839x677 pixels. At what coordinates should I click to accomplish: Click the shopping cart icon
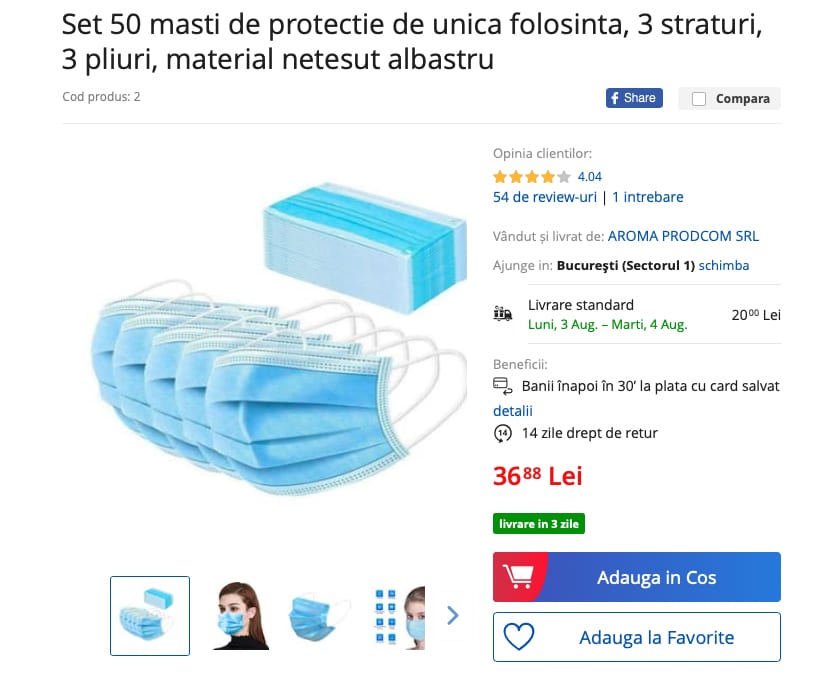point(518,577)
